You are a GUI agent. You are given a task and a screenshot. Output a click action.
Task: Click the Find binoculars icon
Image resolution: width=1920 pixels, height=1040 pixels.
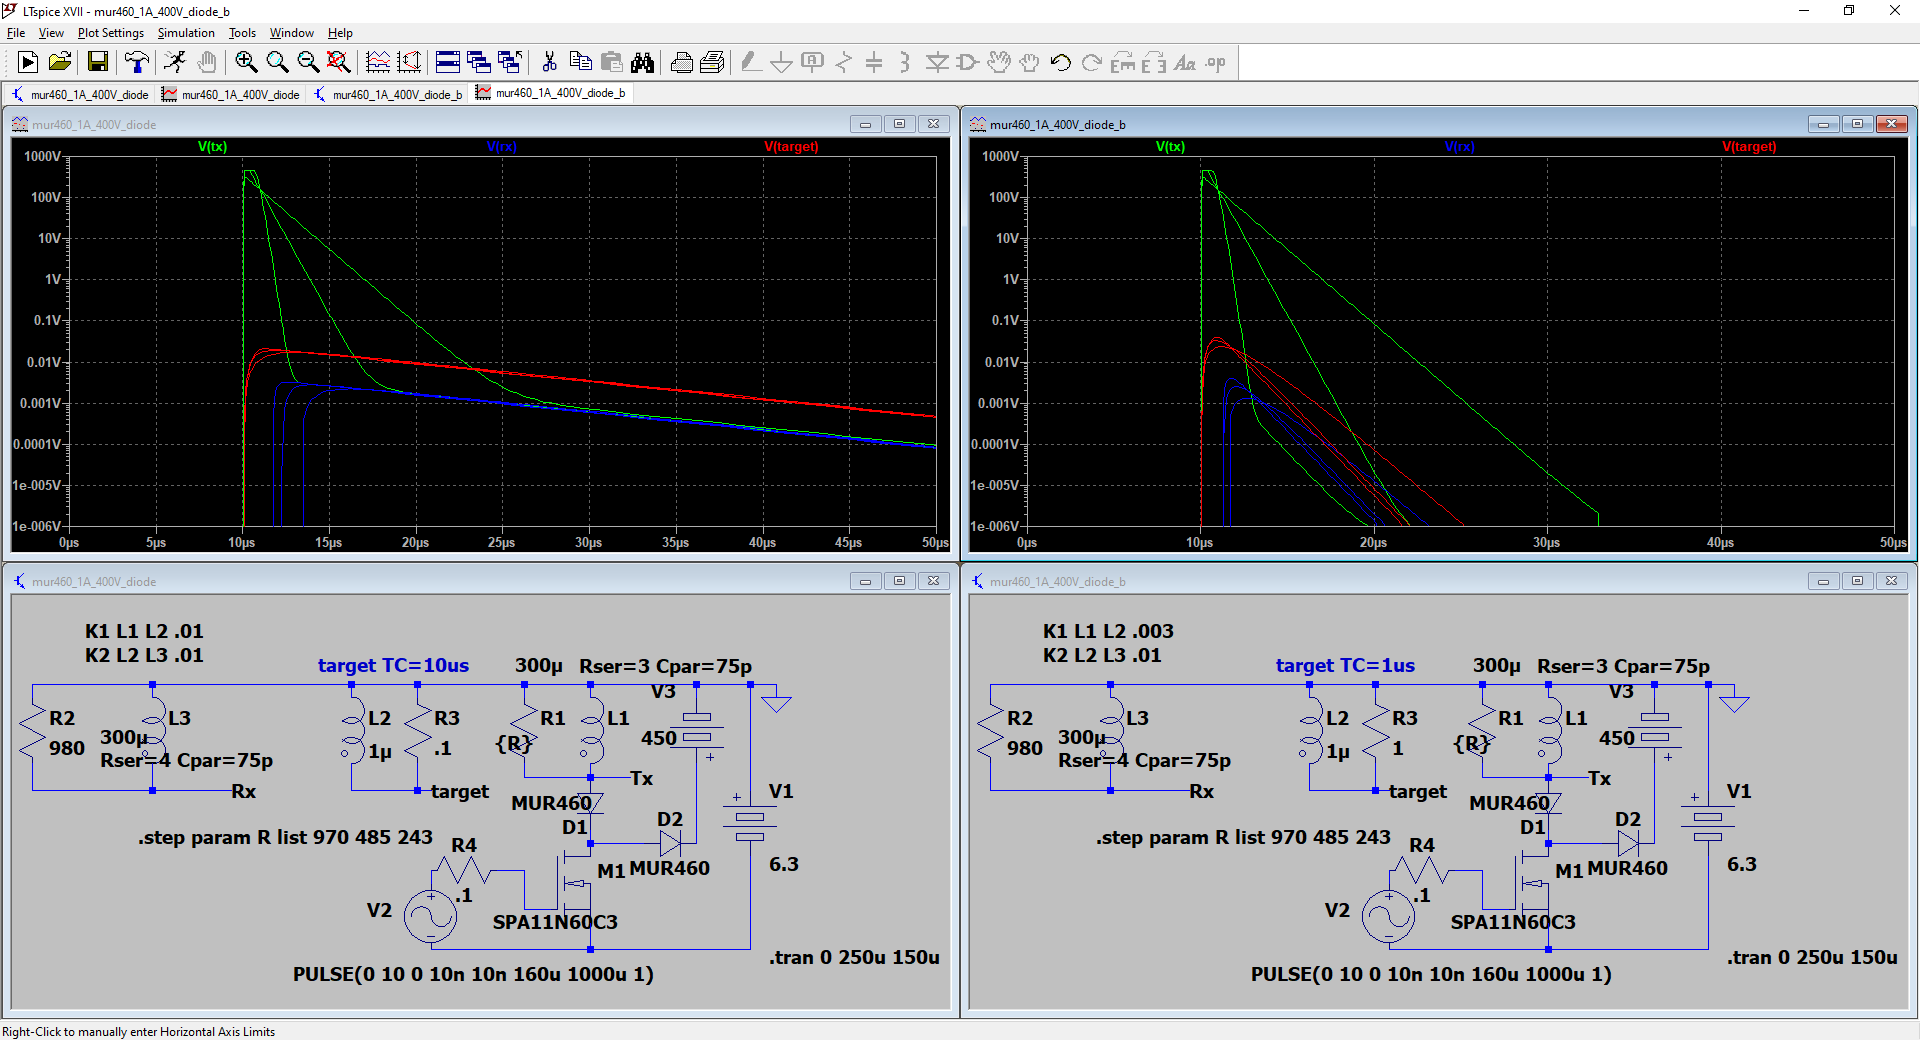click(642, 63)
